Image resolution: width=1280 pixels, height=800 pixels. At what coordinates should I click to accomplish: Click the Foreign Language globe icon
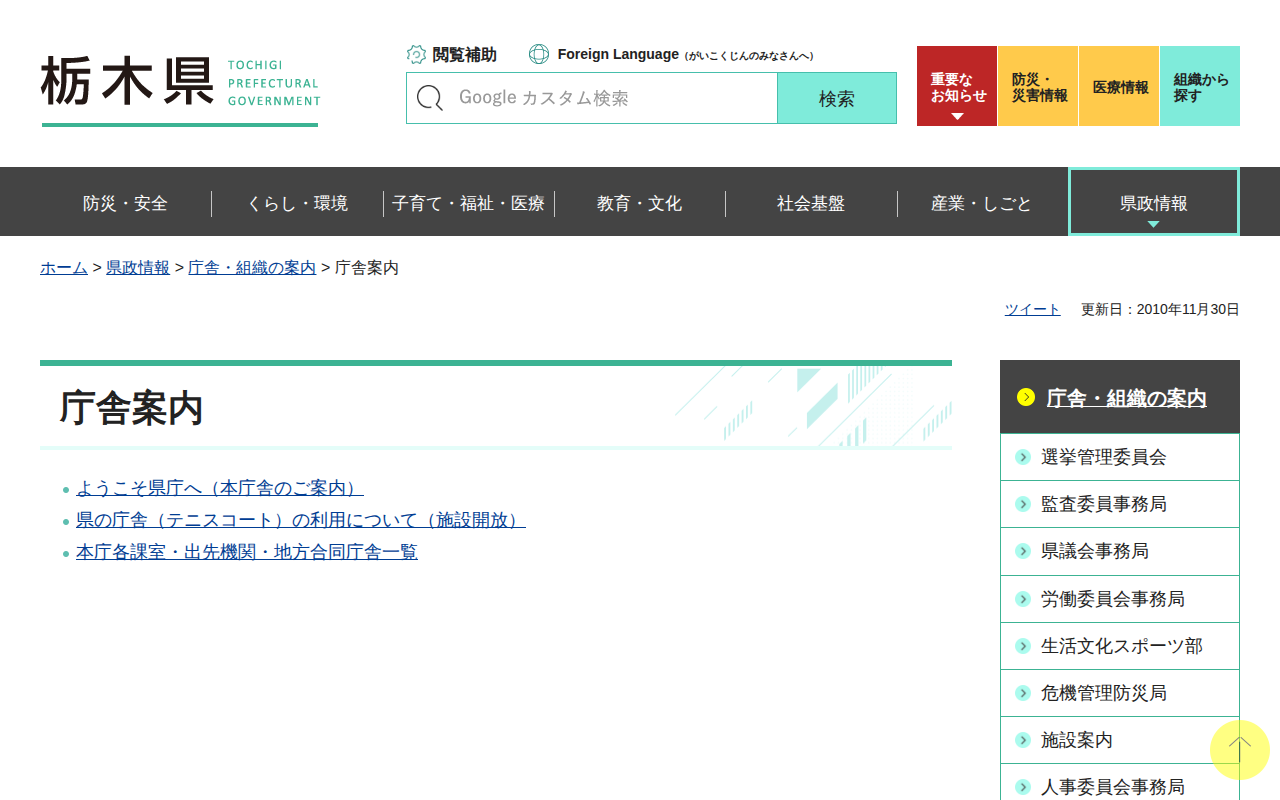539,54
